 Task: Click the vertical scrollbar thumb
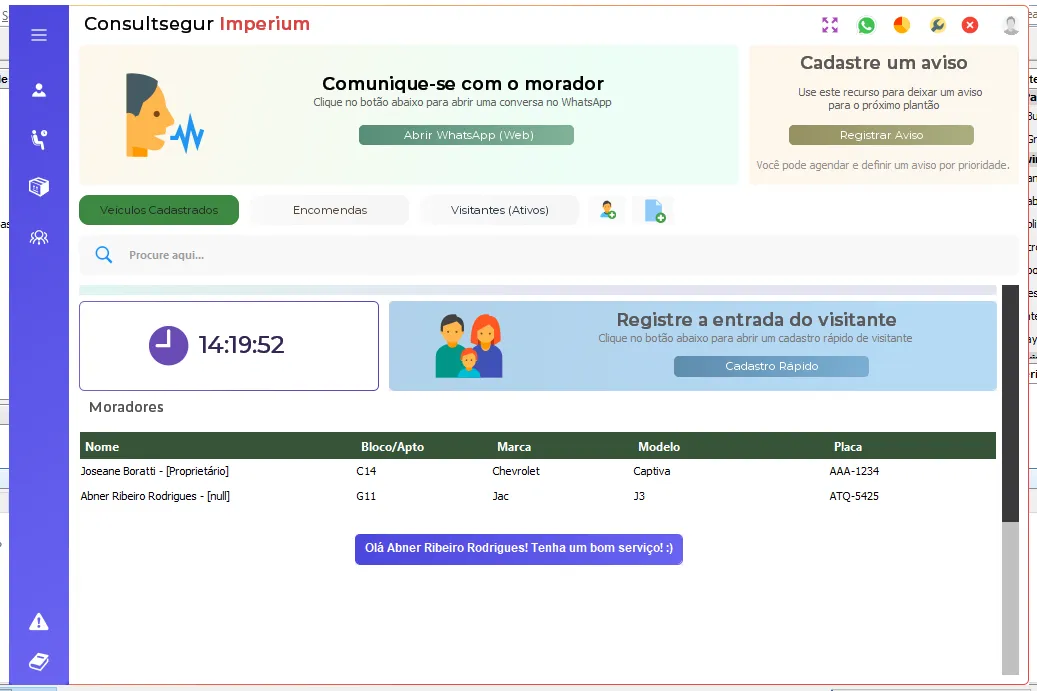(1010, 403)
